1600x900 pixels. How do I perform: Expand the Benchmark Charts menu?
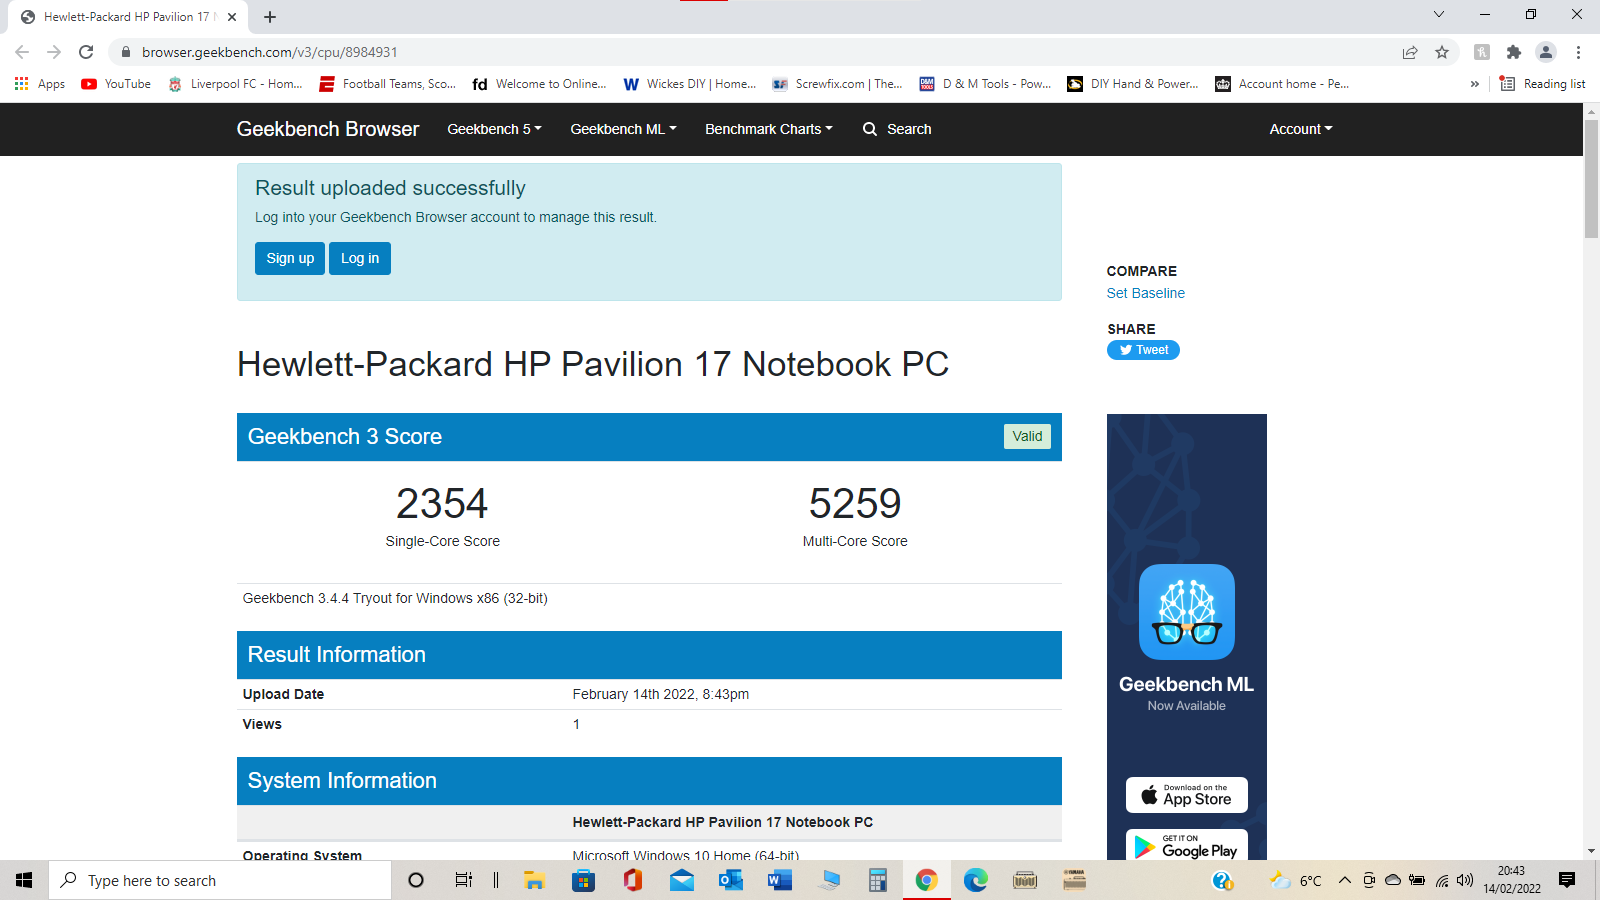coord(768,129)
